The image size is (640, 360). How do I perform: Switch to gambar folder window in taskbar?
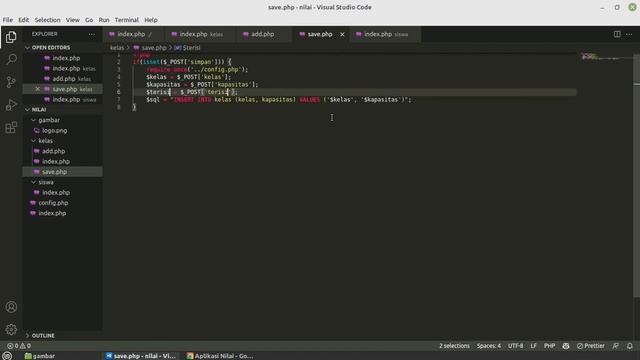point(40,356)
